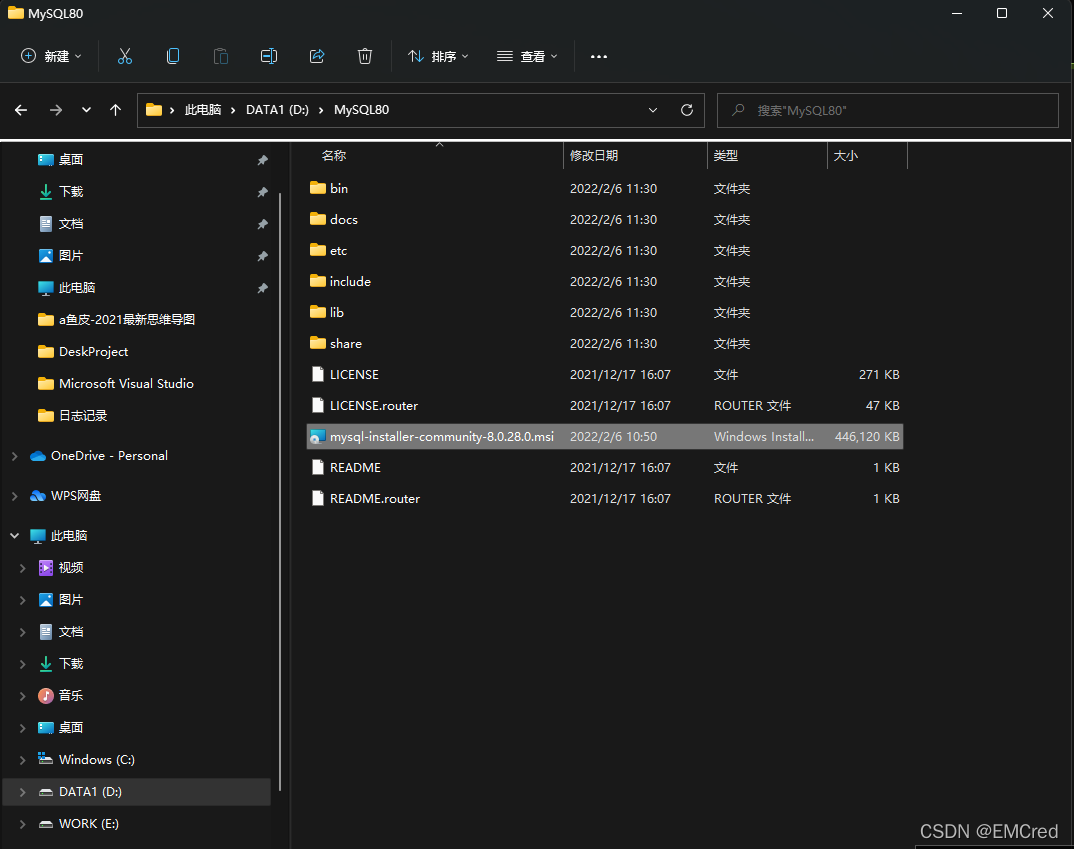Select the LICENSE file name
1074x849 pixels.
click(354, 375)
